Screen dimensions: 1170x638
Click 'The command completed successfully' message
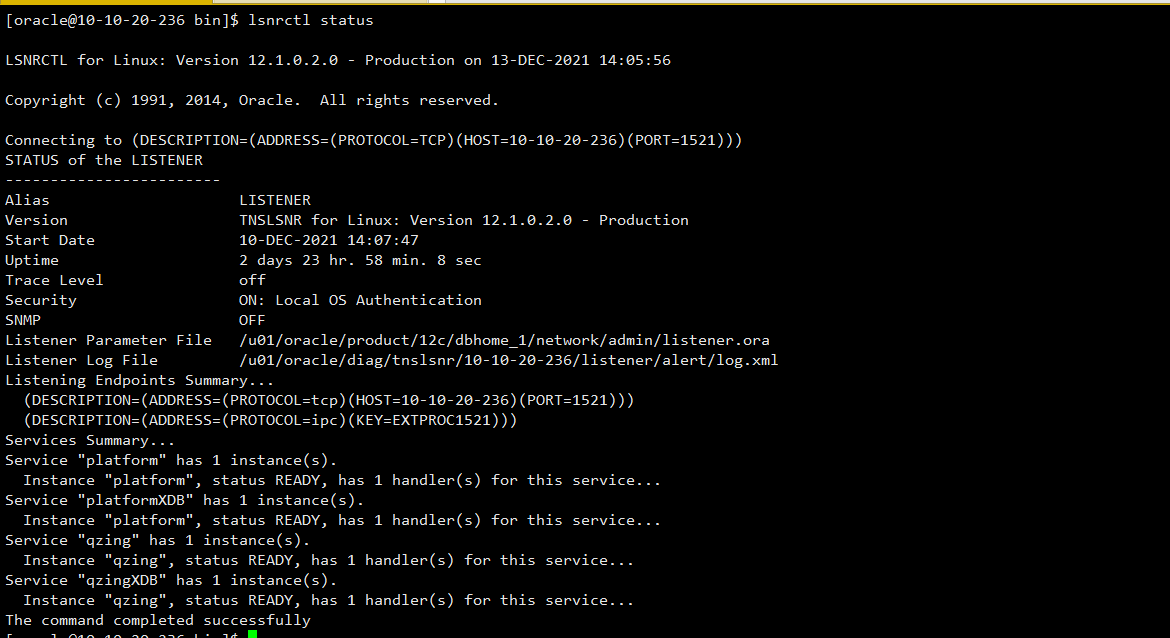[x=157, y=620]
